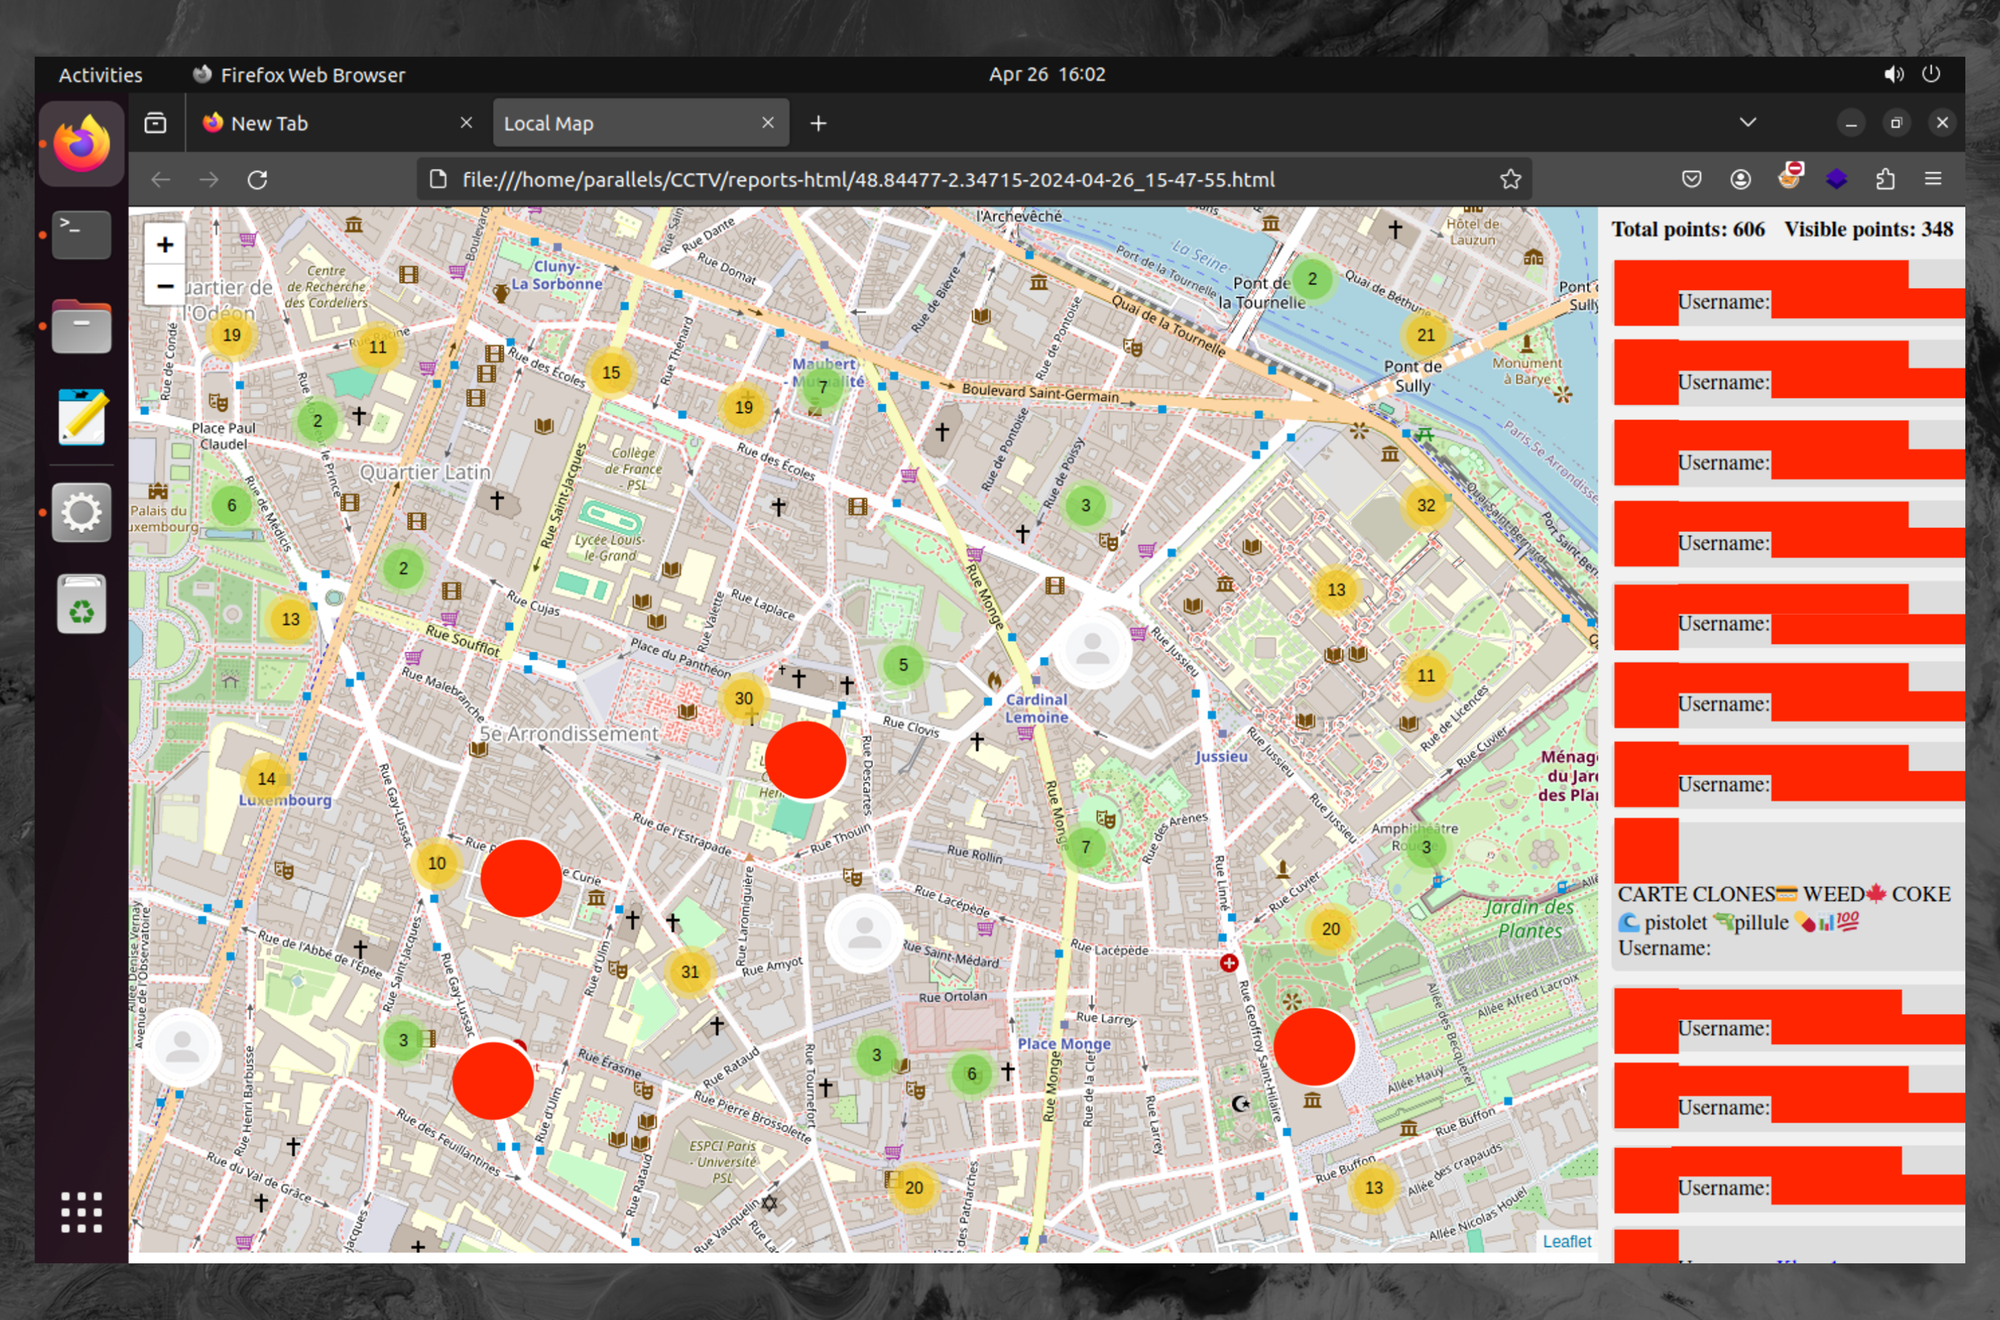Open the system menu via the volume icon
This screenshot has height=1320, width=2000.
[x=1893, y=74]
